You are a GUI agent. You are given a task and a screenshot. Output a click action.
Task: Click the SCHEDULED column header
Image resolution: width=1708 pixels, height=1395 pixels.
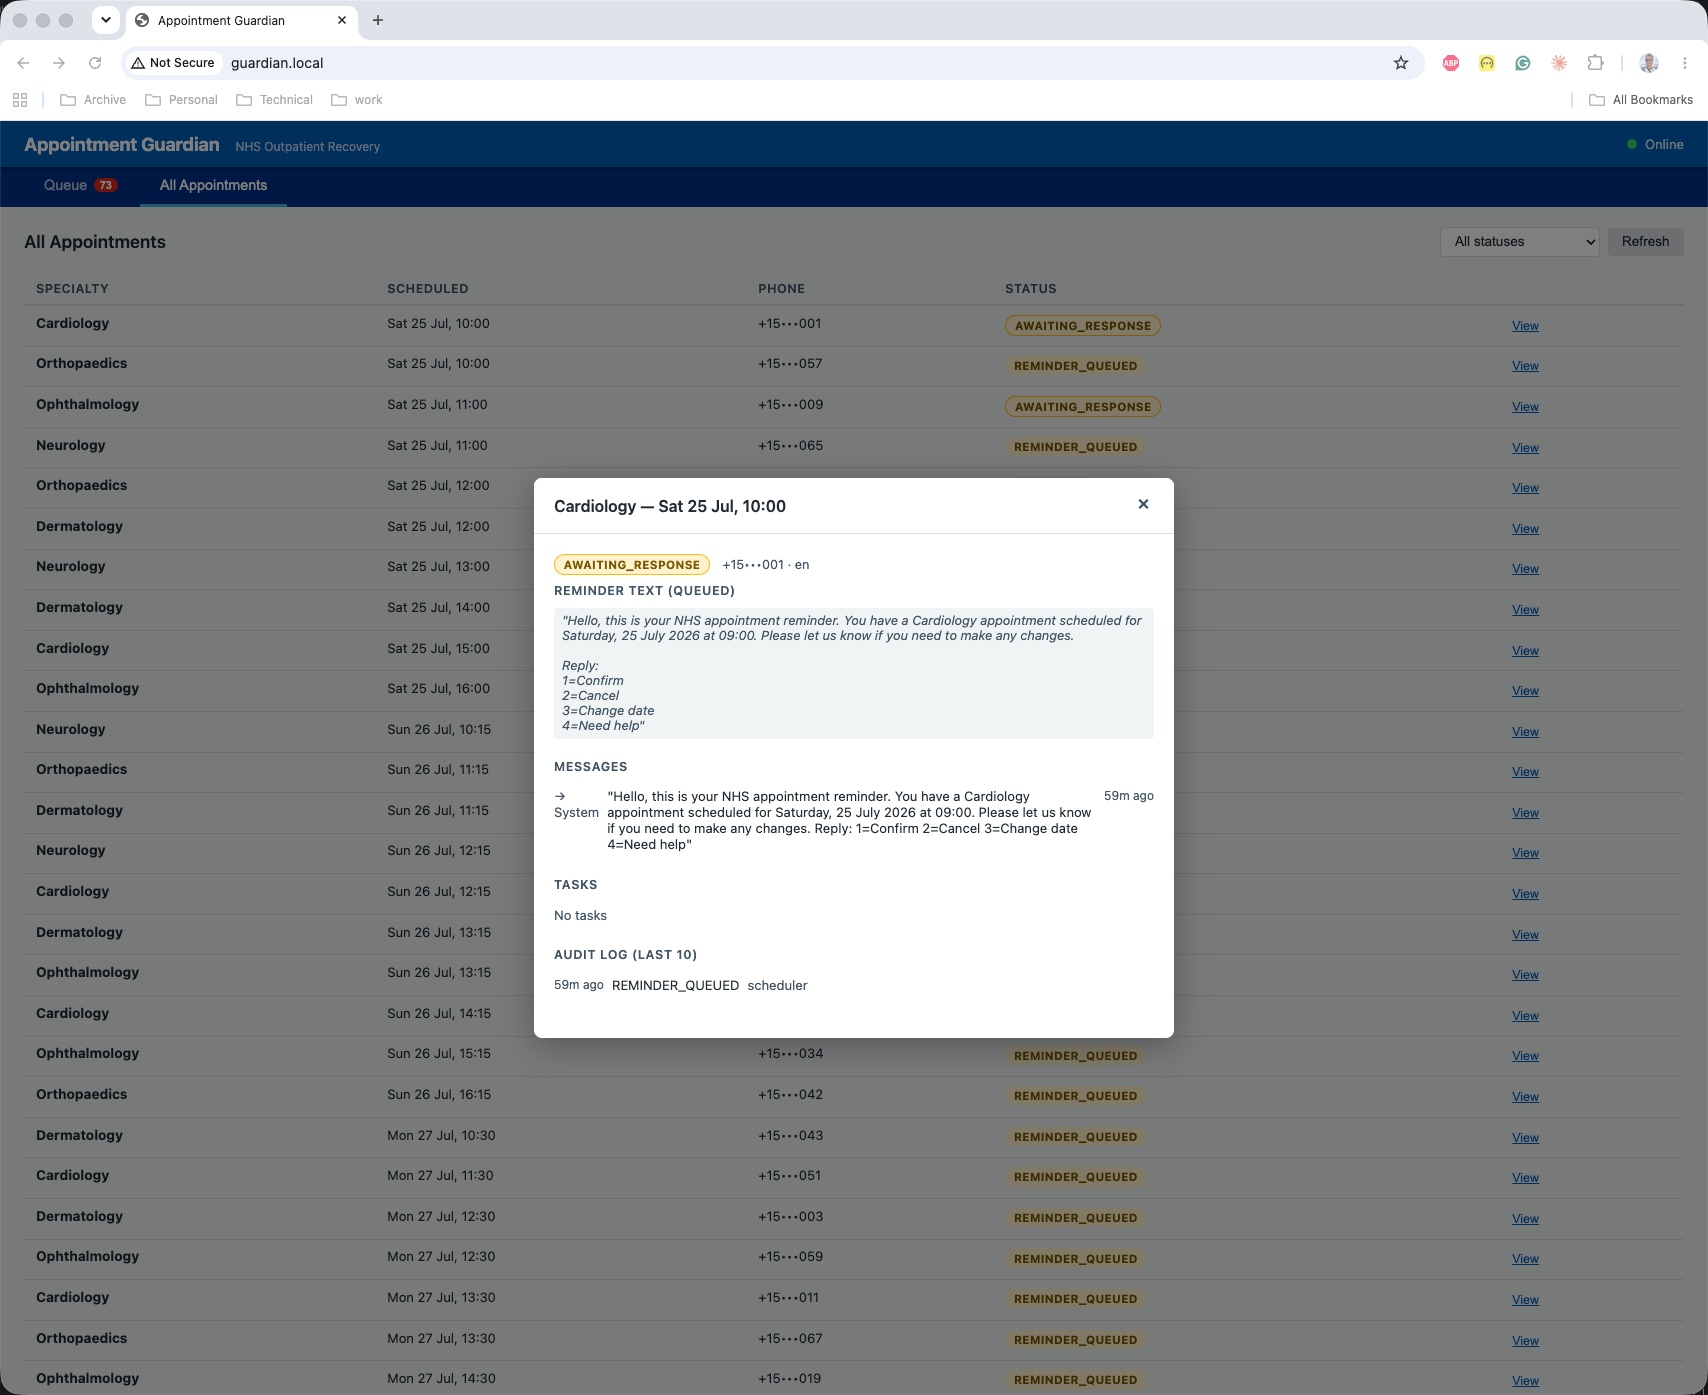point(428,288)
